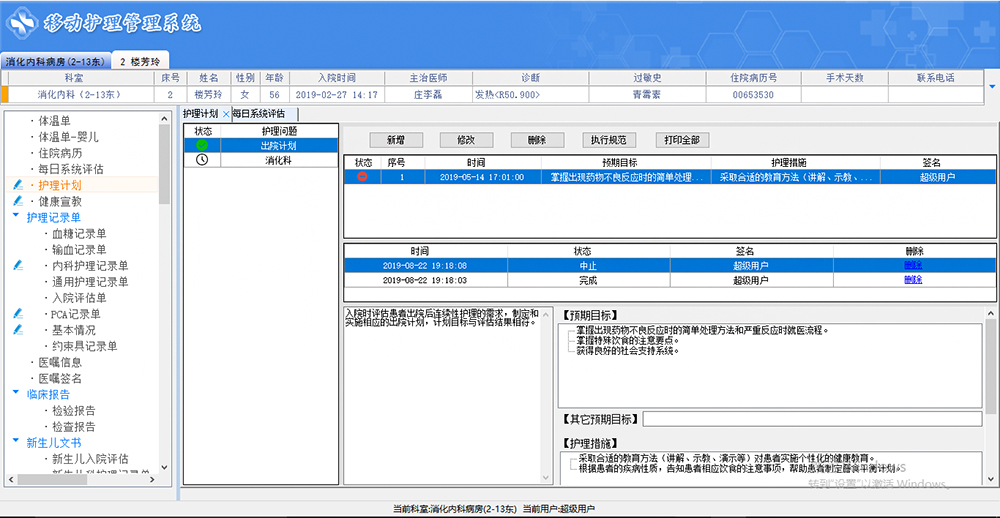The image size is (1000, 518).
Task: Collapse the 新生儿文书 tree section
Action: click(x=16, y=442)
